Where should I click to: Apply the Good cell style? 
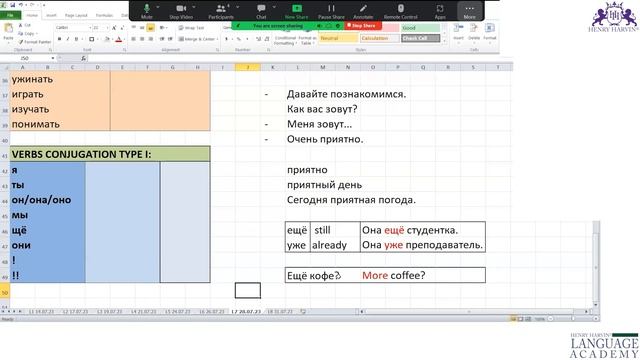[x=420, y=28]
